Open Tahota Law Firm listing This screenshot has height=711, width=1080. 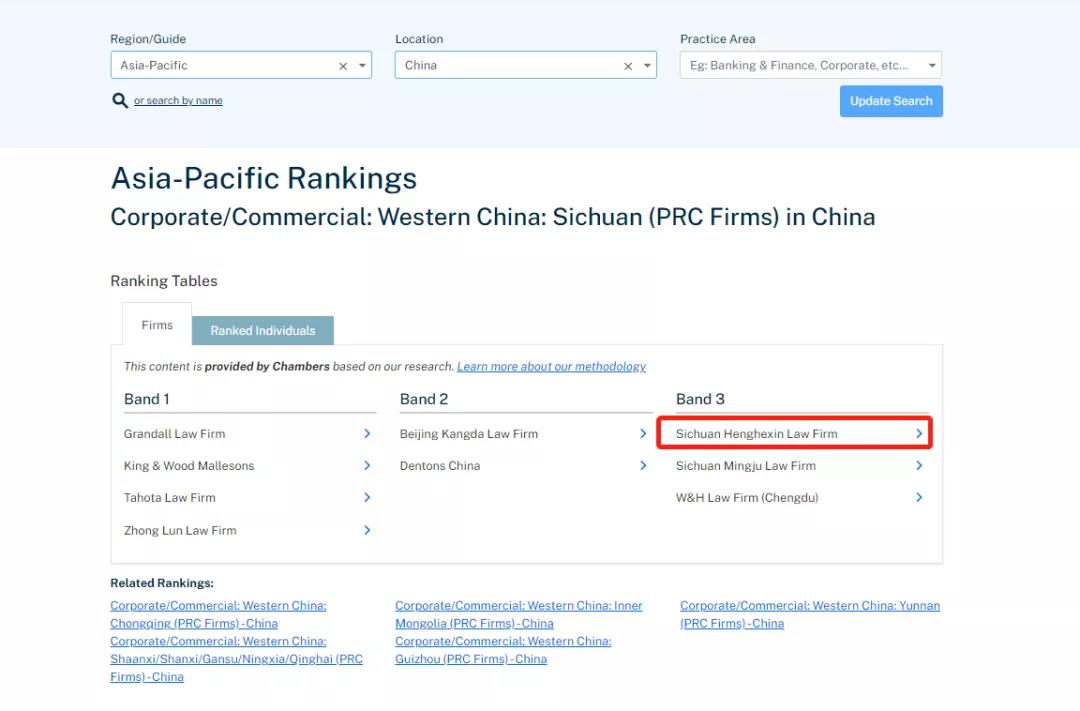pos(170,498)
